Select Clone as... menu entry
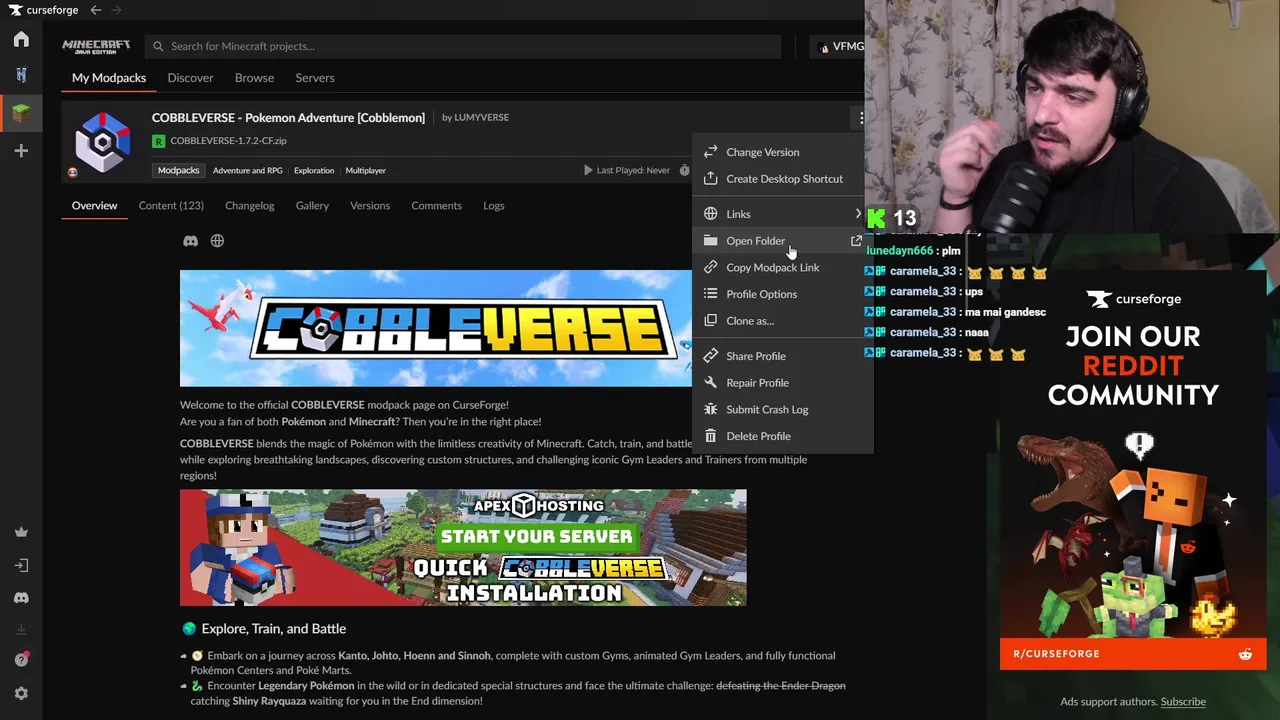The image size is (1280, 720). (782, 321)
